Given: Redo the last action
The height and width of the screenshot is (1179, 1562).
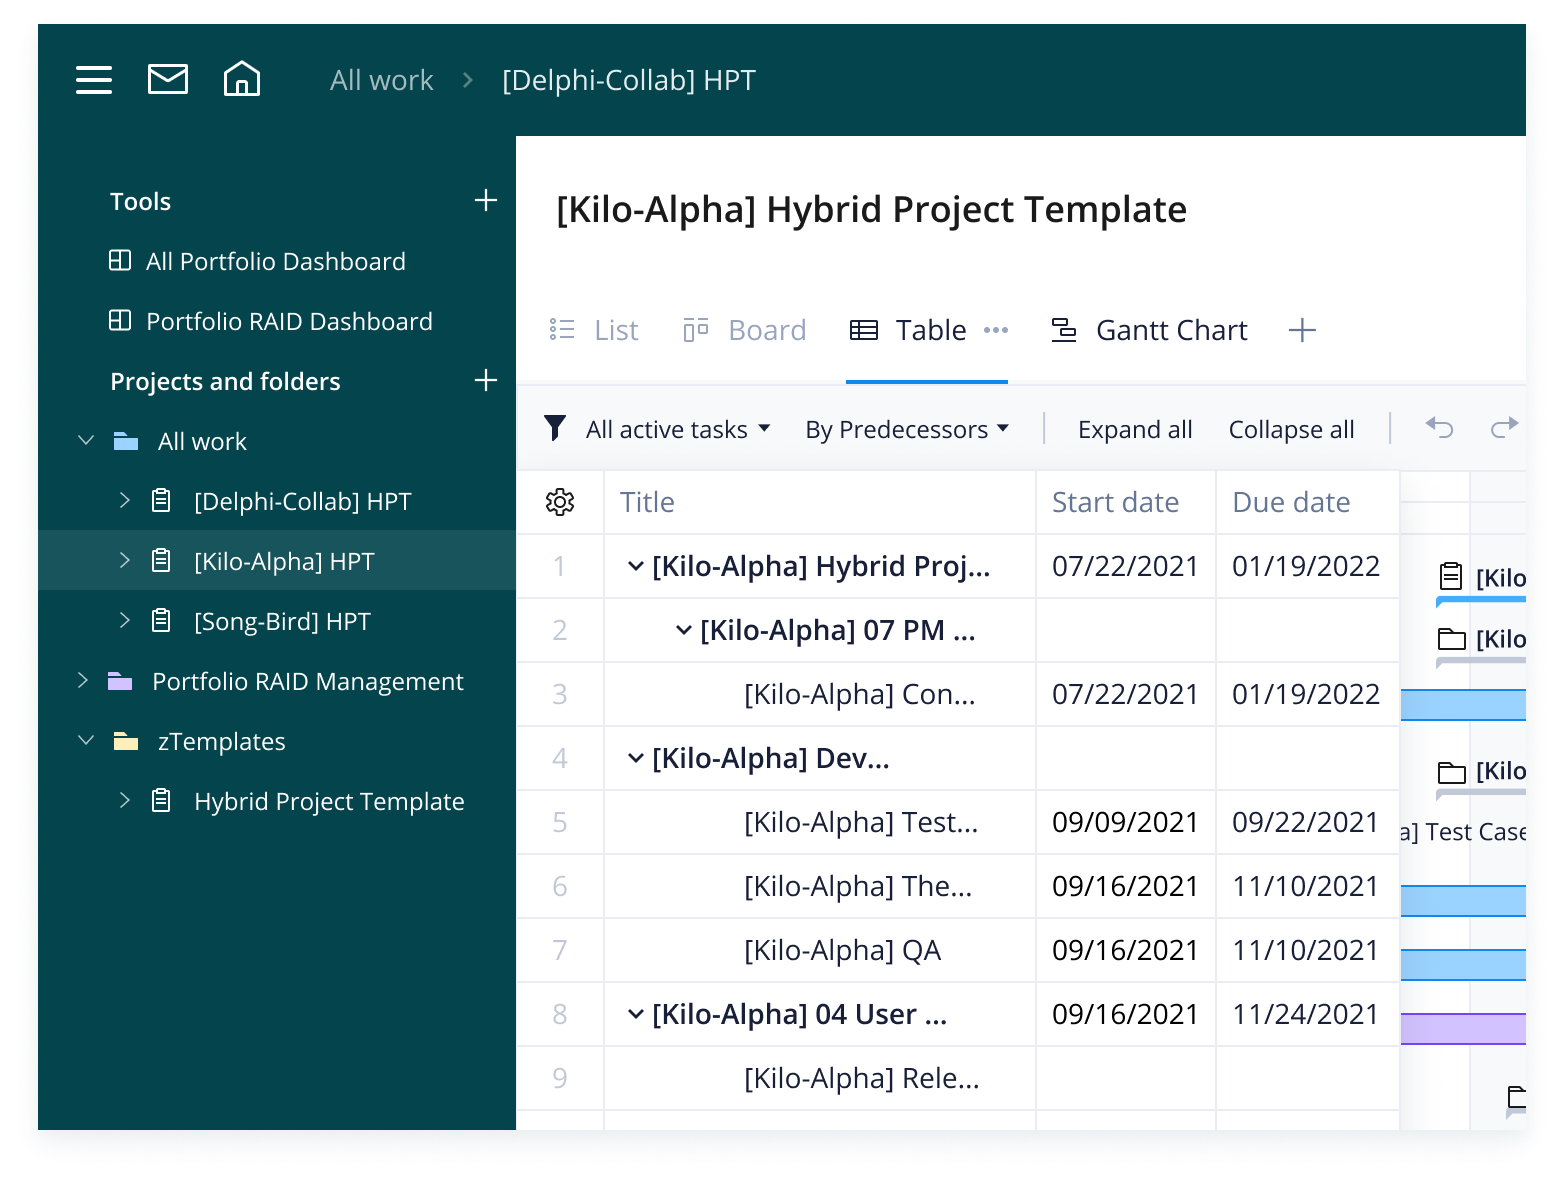Looking at the screenshot, I should coord(1504,428).
